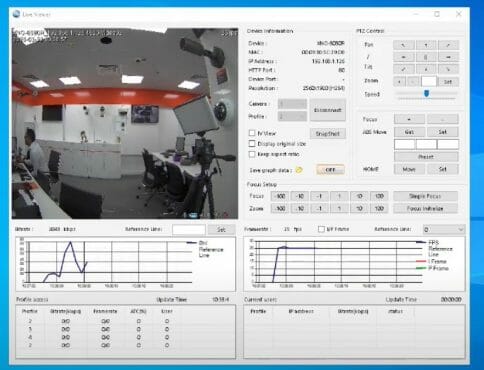Click Focus +100 step button
This screenshot has width=484, height=370.
coord(379,196)
